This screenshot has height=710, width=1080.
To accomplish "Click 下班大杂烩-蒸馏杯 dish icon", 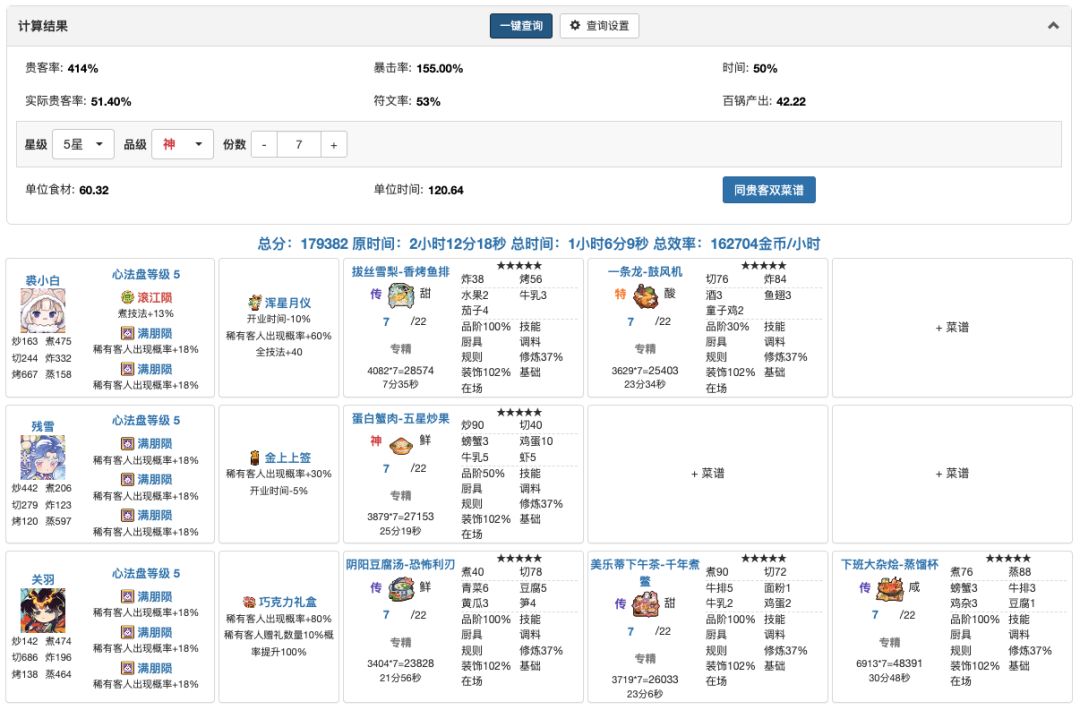I will tap(889, 589).
